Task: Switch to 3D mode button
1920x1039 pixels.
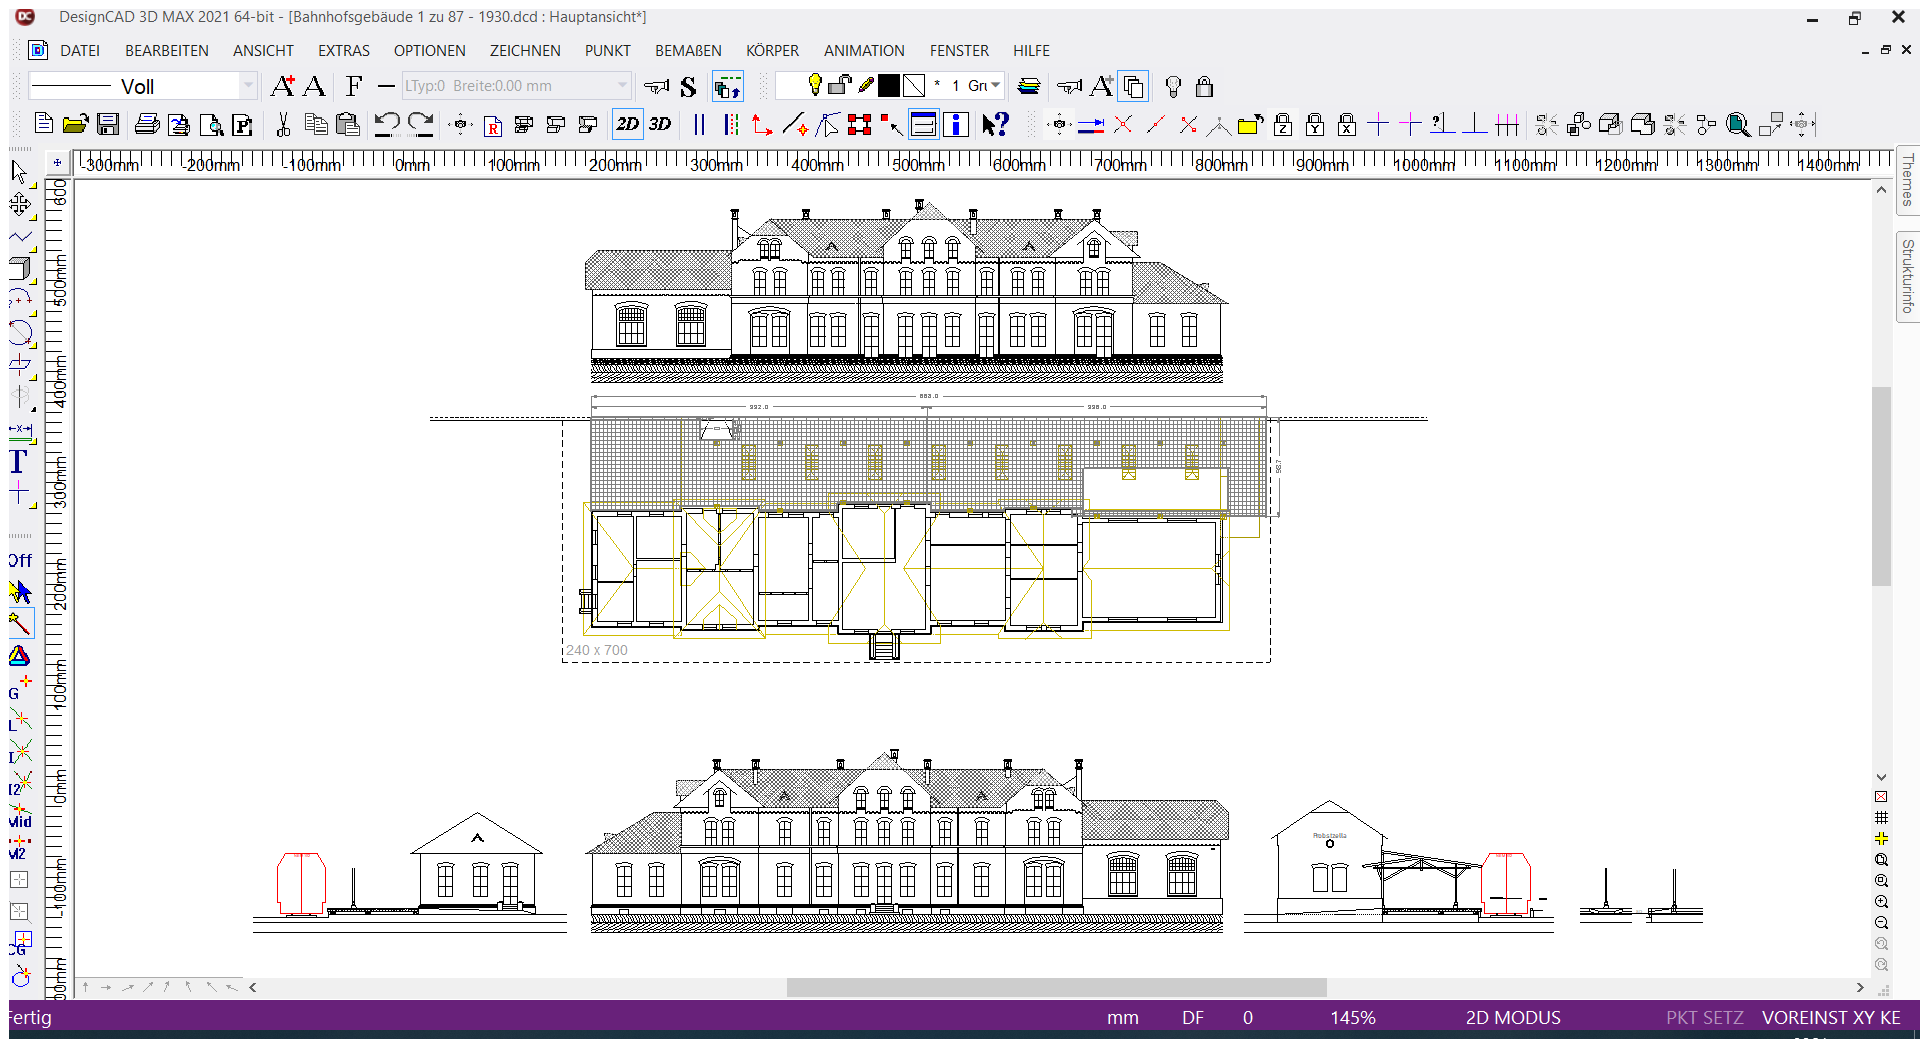Action: point(660,124)
